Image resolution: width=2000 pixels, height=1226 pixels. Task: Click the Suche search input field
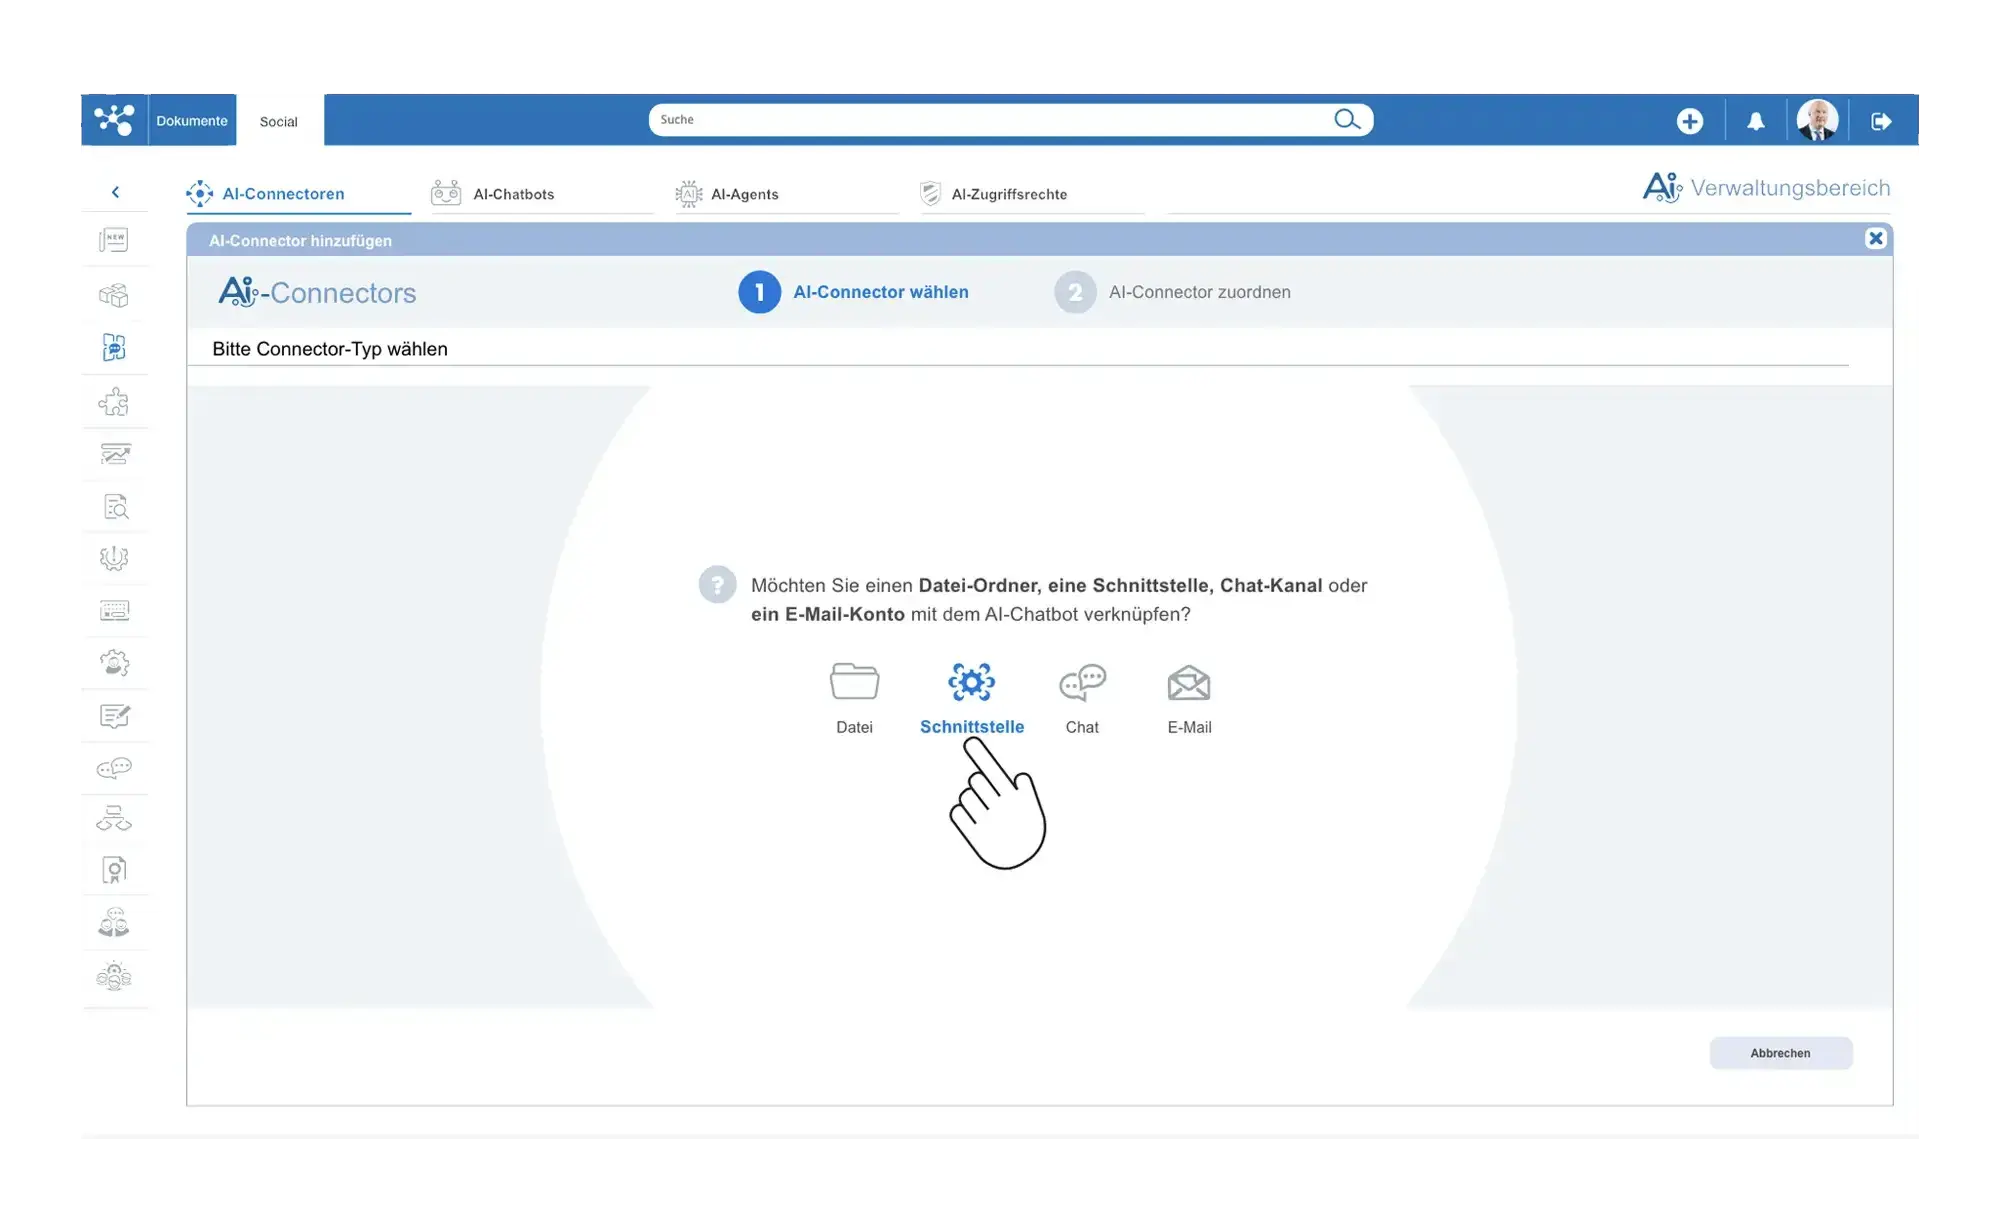990,120
